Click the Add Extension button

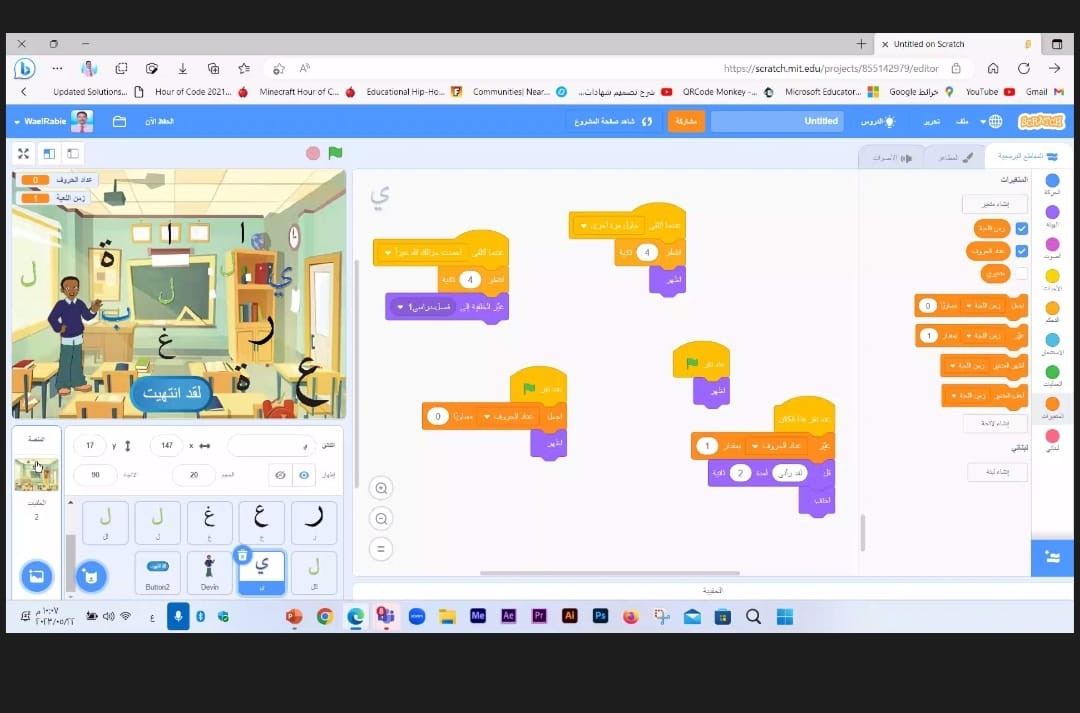pyautogui.click(x=1052, y=557)
